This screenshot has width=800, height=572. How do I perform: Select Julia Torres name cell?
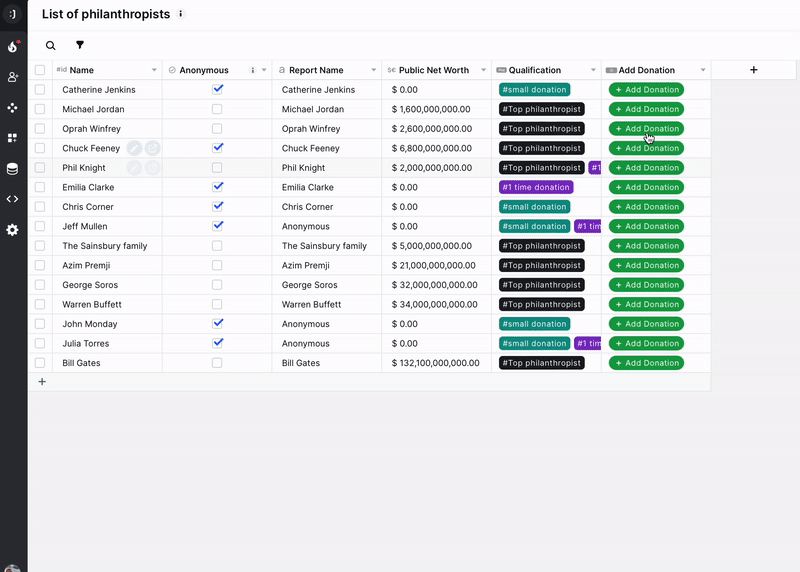pos(107,343)
